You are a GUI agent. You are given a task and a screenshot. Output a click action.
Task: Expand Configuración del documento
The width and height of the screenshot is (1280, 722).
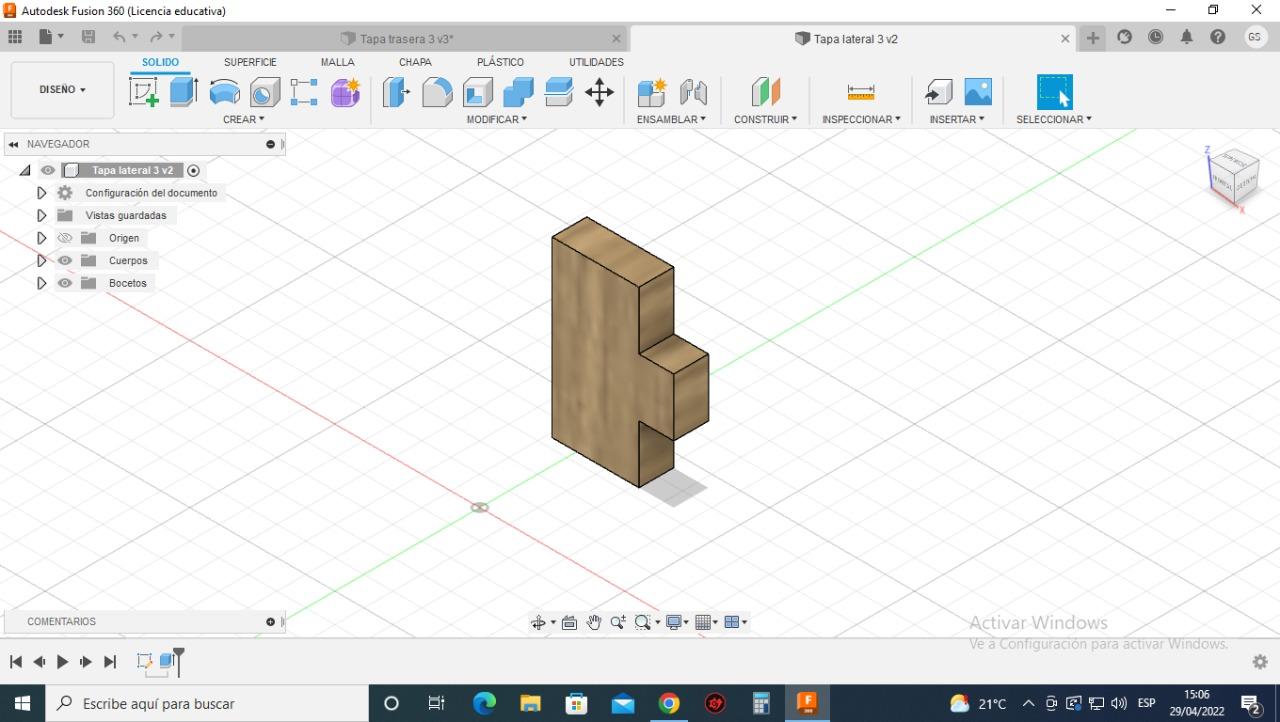click(41, 193)
